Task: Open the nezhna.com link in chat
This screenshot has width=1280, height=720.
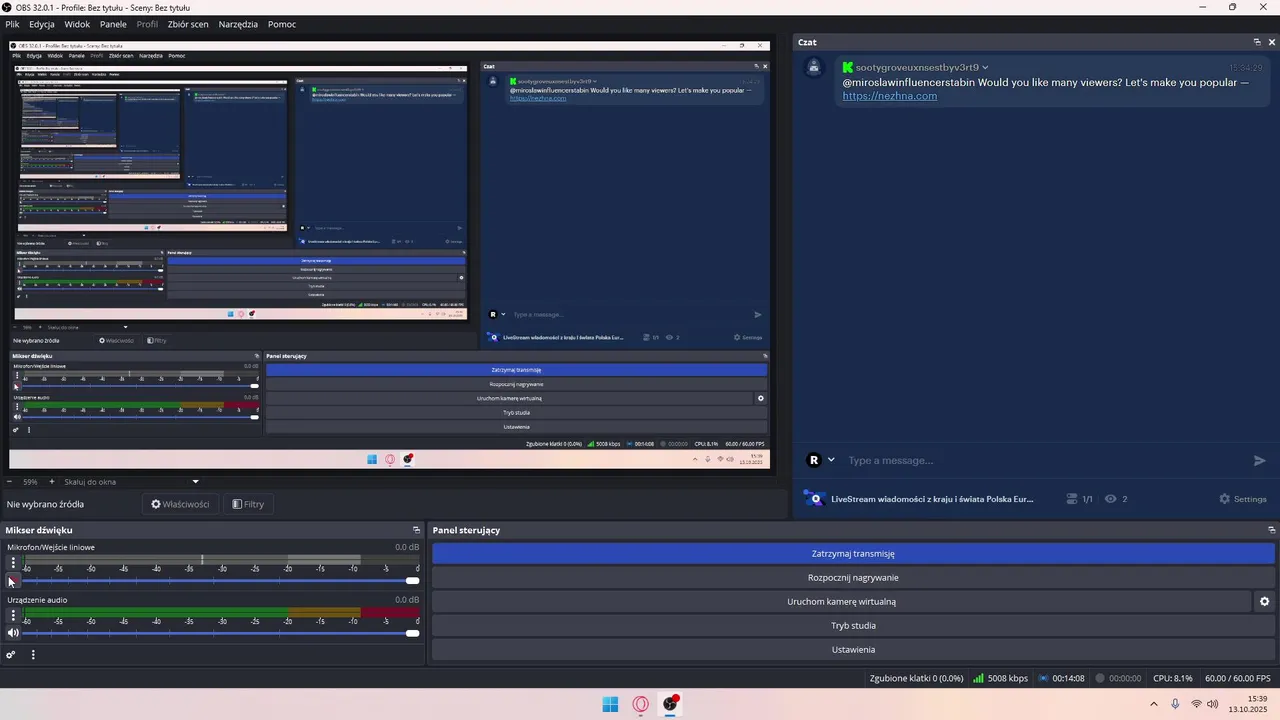Action: (x=890, y=96)
